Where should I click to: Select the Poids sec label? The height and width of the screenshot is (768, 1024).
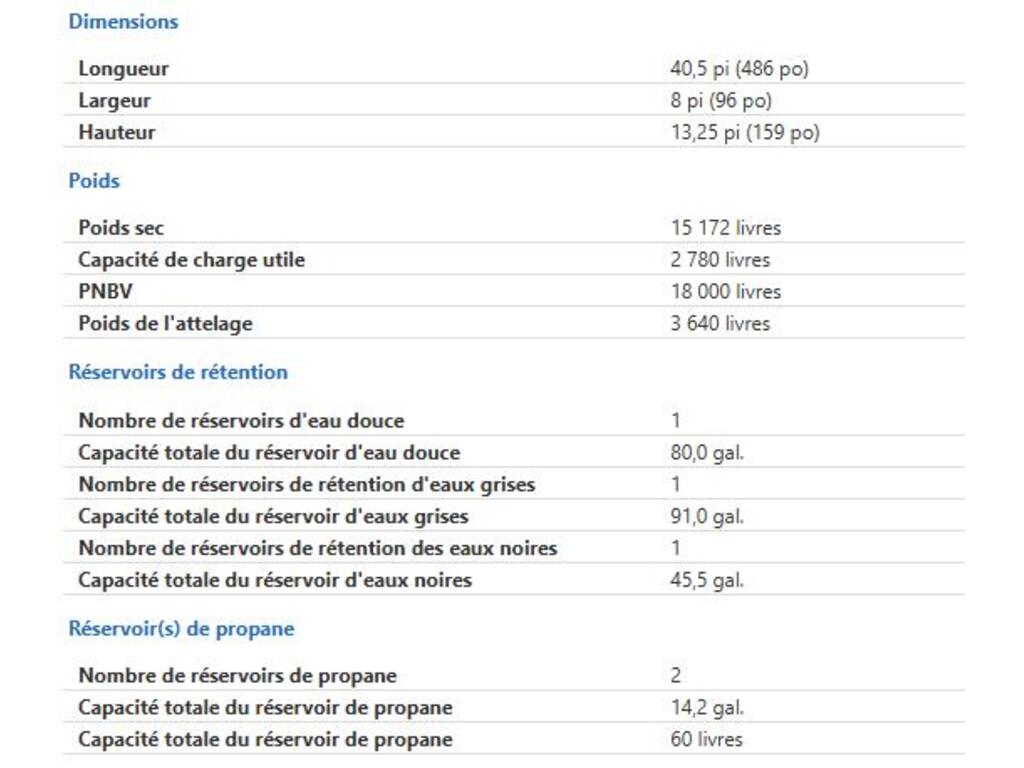(121, 228)
